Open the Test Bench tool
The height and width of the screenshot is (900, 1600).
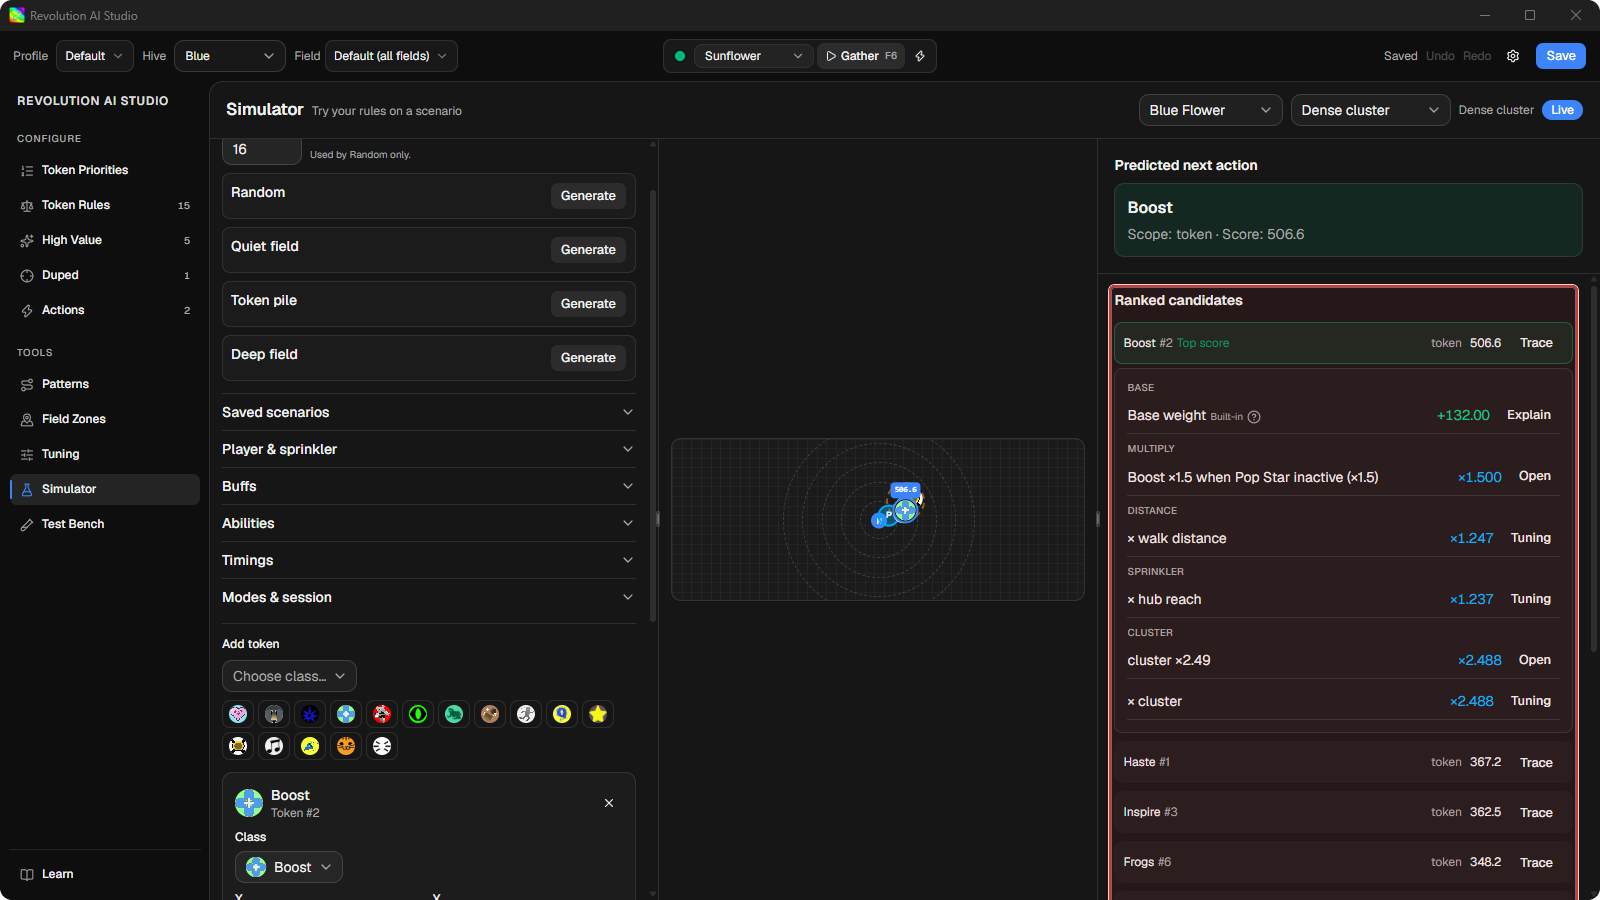(105, 524)
